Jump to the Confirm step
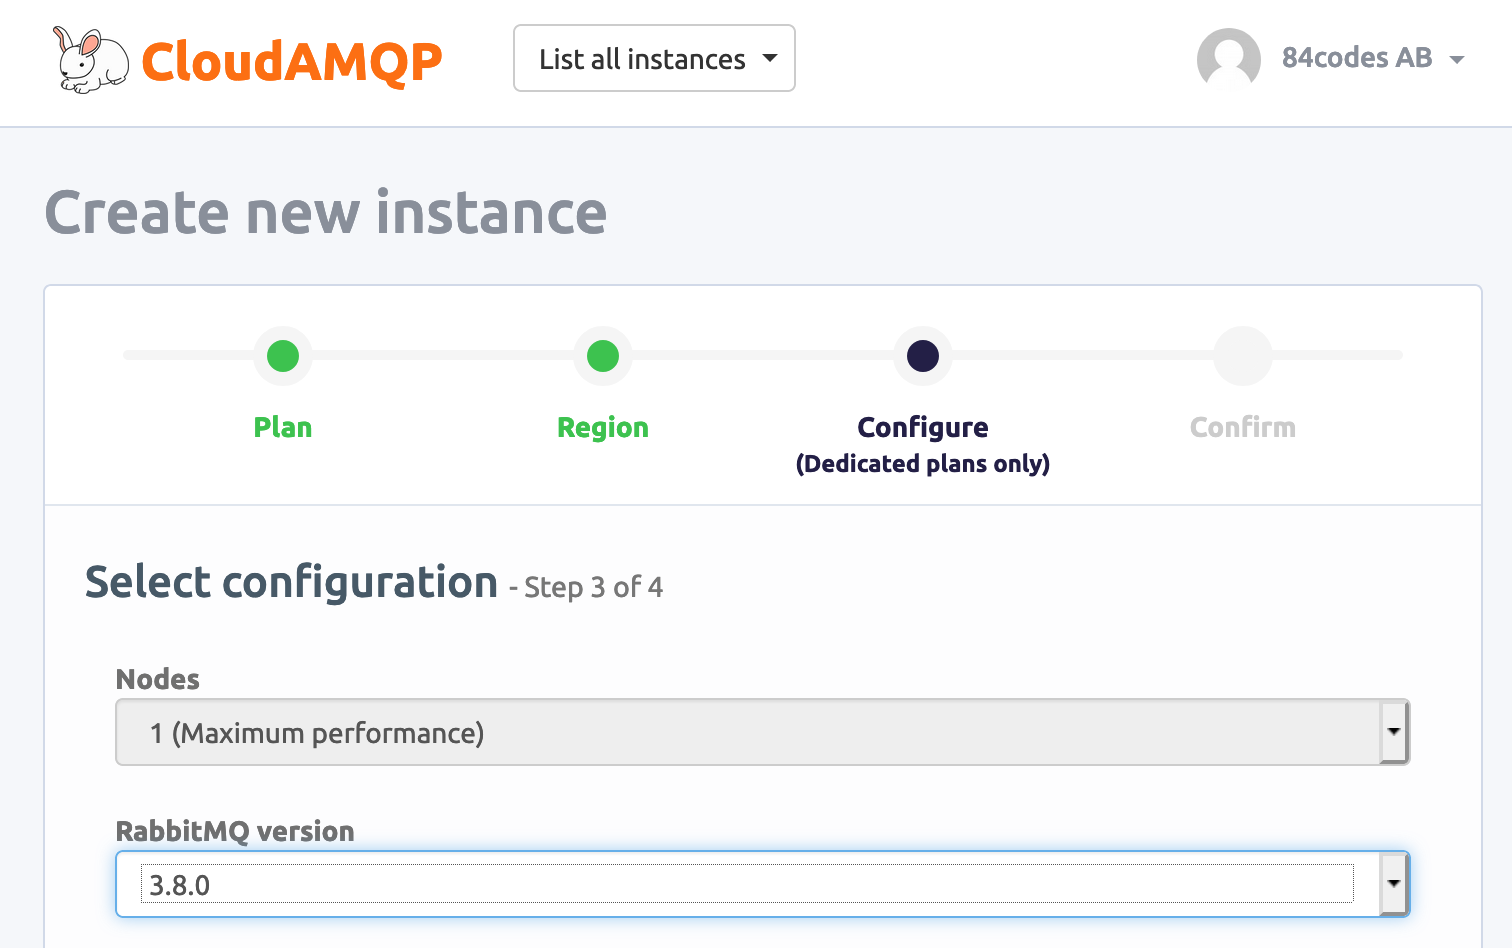Image resolution: width=1512 pixels, height=948 pixels. tap(1243, 427)
